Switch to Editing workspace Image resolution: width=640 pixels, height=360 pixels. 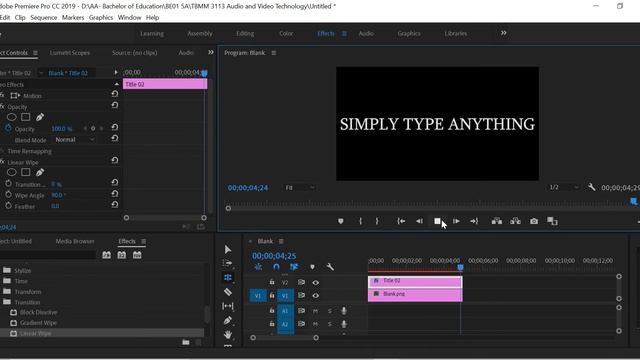245,33
